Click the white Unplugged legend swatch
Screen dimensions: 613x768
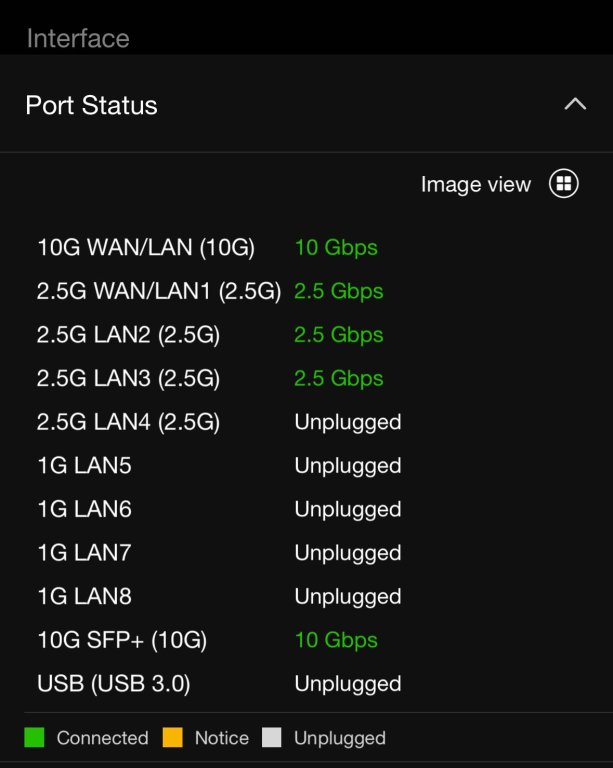pos(272,737)
